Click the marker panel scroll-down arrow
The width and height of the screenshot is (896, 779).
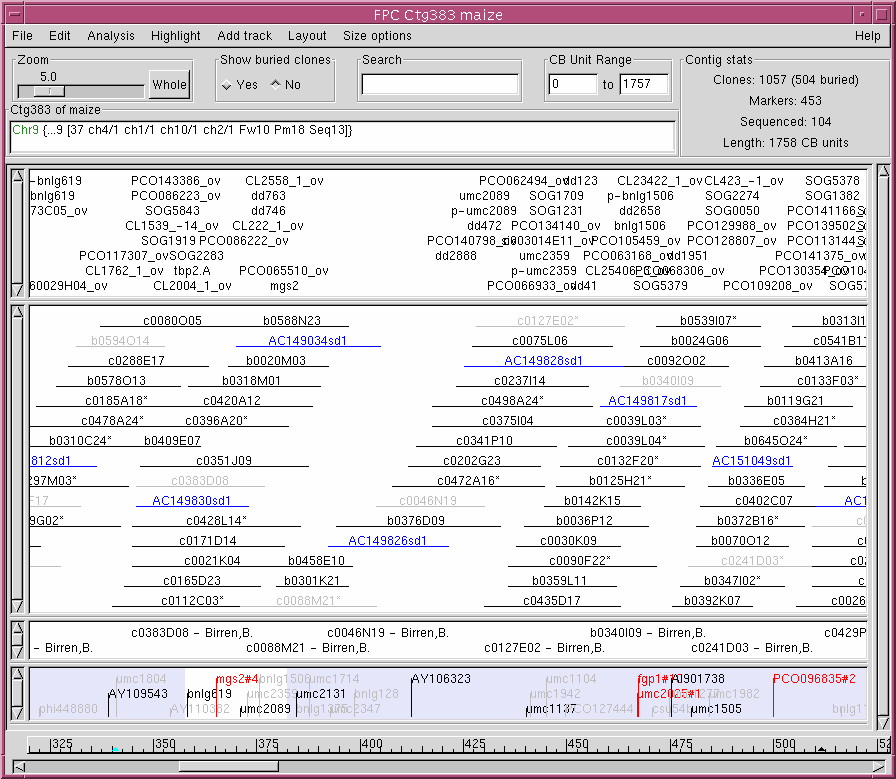[17, 289]
